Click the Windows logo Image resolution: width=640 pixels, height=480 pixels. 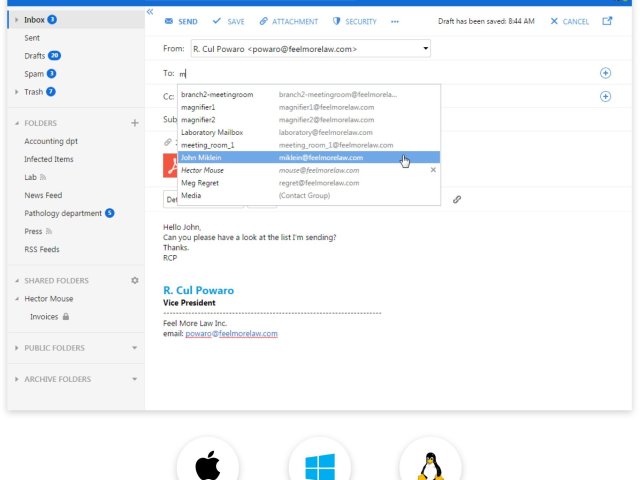[x=320, y=466]
